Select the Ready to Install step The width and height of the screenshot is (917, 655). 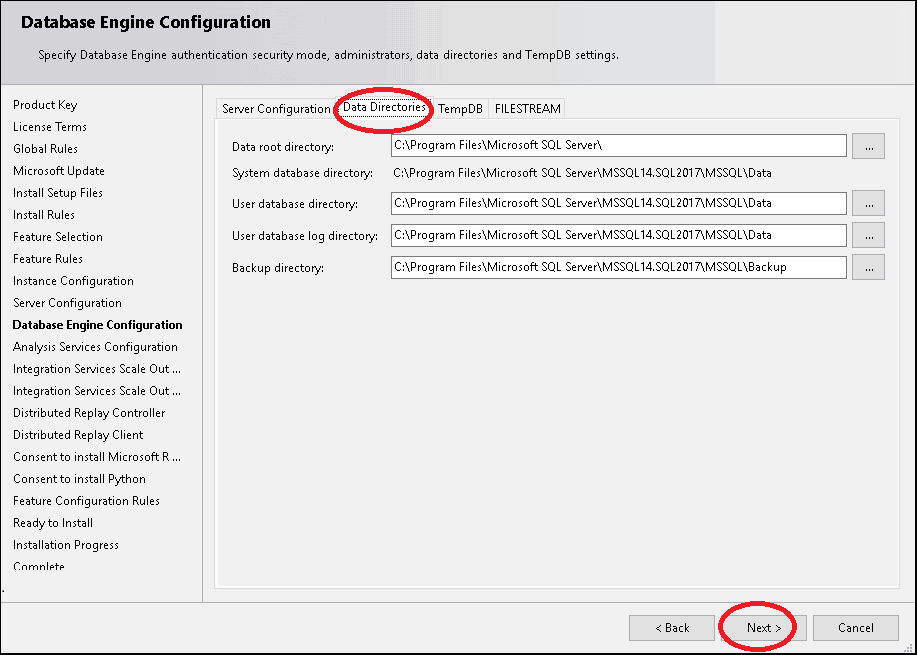(x=53, y=523)
